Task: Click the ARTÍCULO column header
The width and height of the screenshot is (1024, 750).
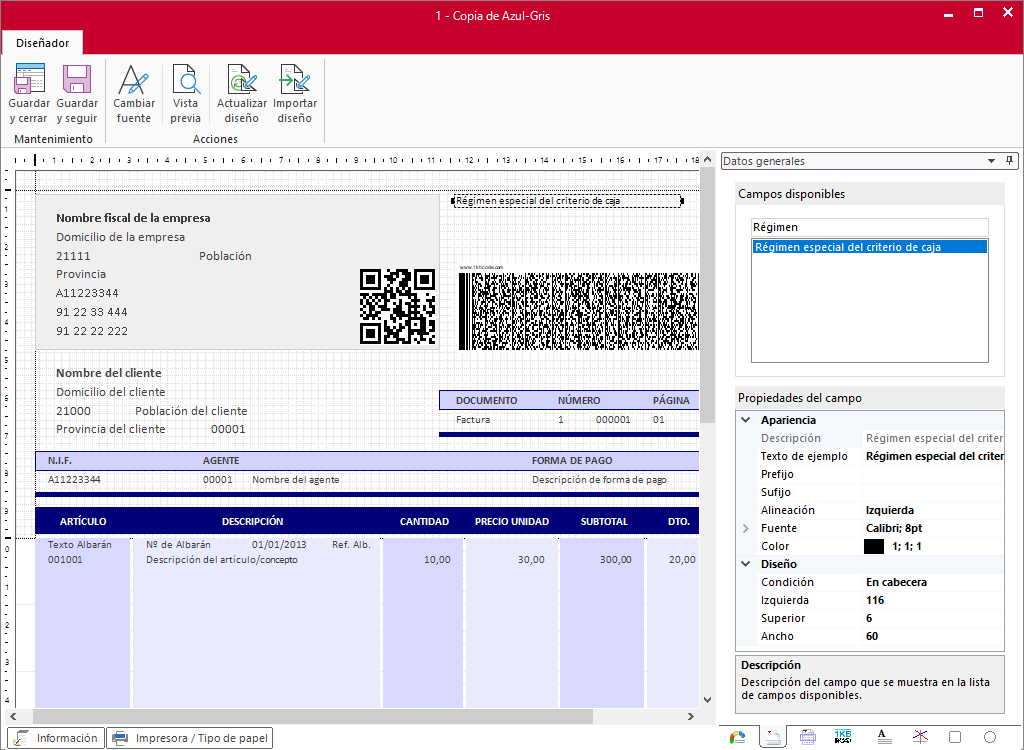Action: [x=83, y=521]
